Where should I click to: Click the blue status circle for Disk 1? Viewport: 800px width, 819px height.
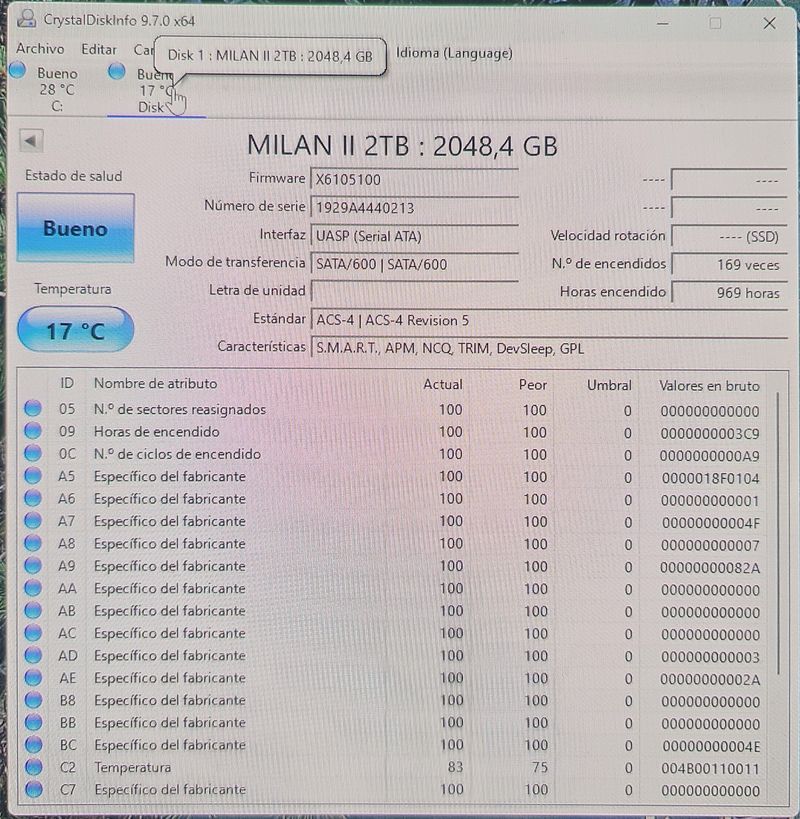pos(116,71)
